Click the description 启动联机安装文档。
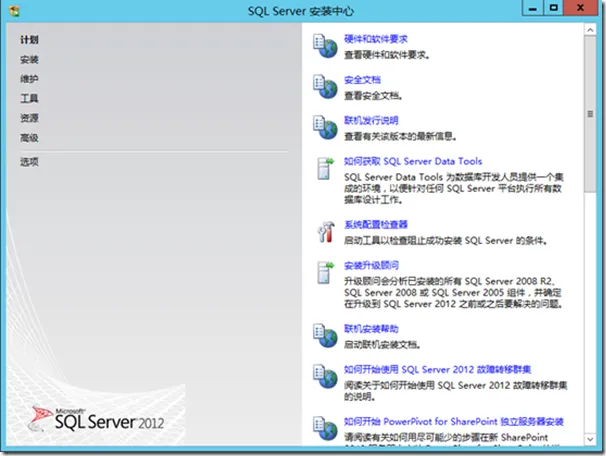 tap(382, 345)
